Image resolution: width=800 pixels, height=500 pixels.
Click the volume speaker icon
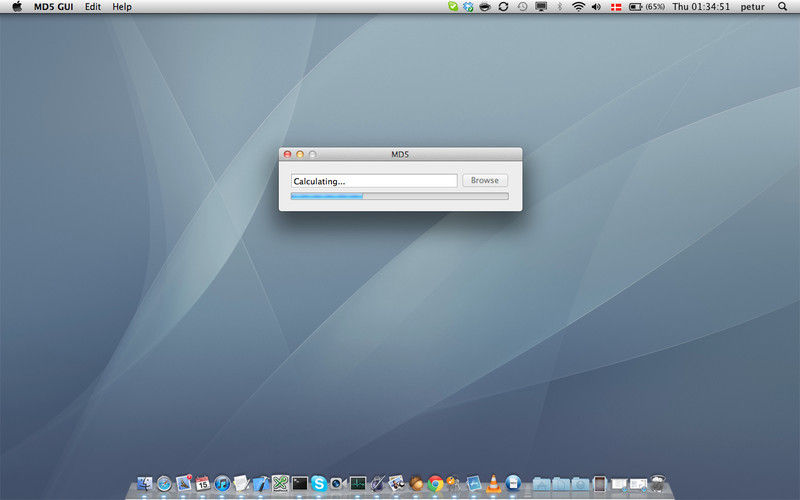click(596, 7)
